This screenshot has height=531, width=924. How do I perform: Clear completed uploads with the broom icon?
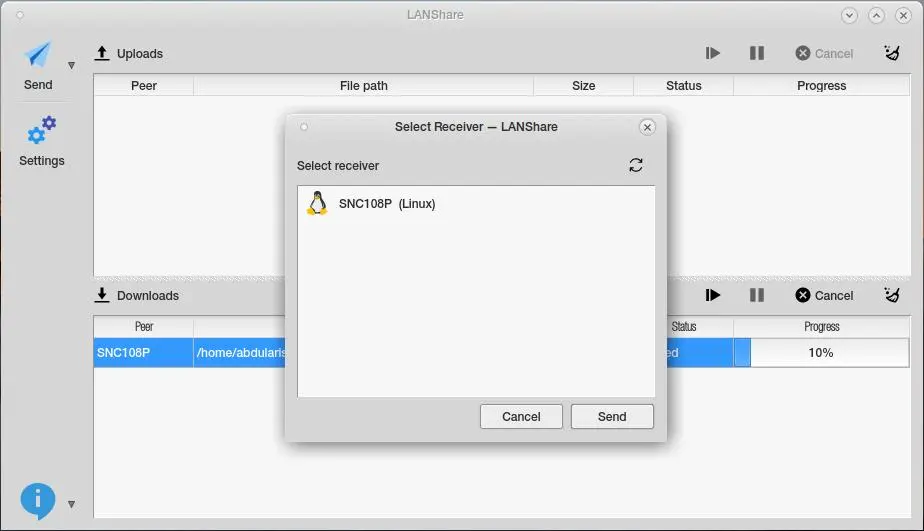pyautogui.click(x=892, y=53)
